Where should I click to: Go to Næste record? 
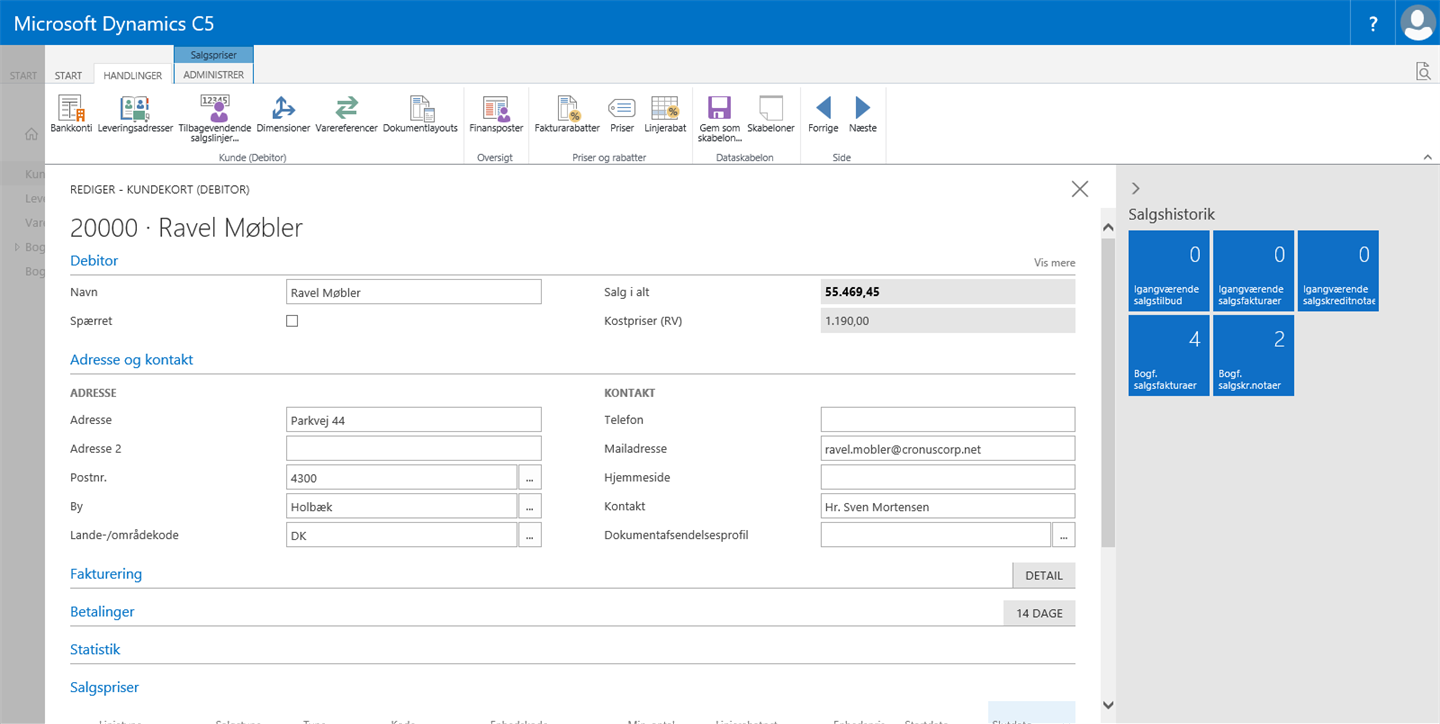pyautogui.click(x=863, y=115)
